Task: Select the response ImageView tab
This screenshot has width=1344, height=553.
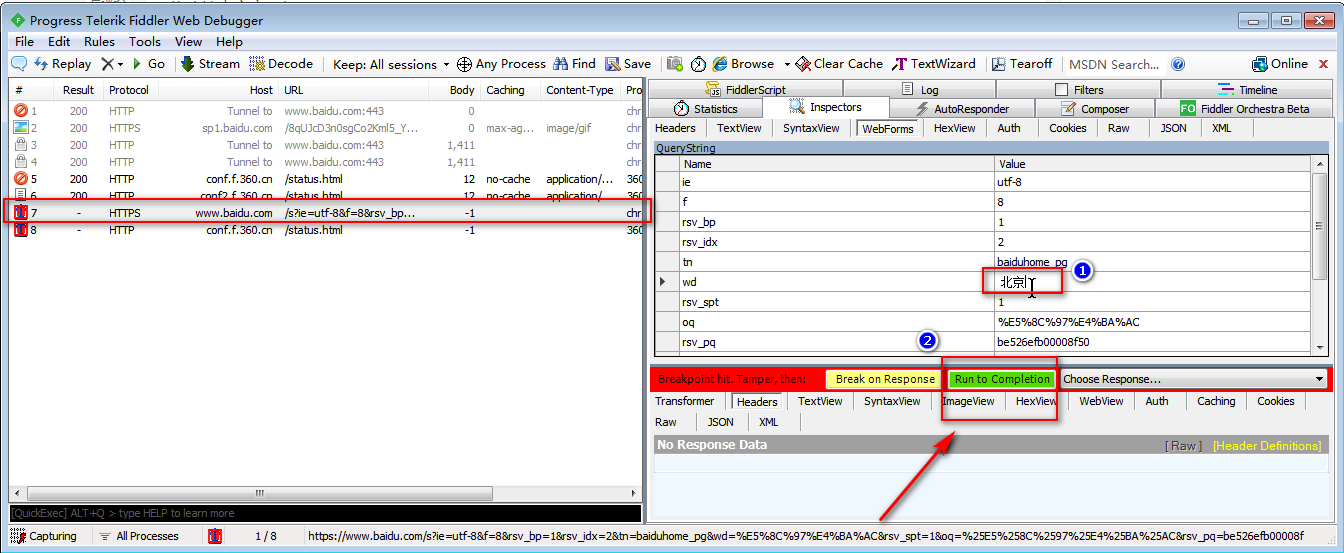Action: [x=968, y=401]
